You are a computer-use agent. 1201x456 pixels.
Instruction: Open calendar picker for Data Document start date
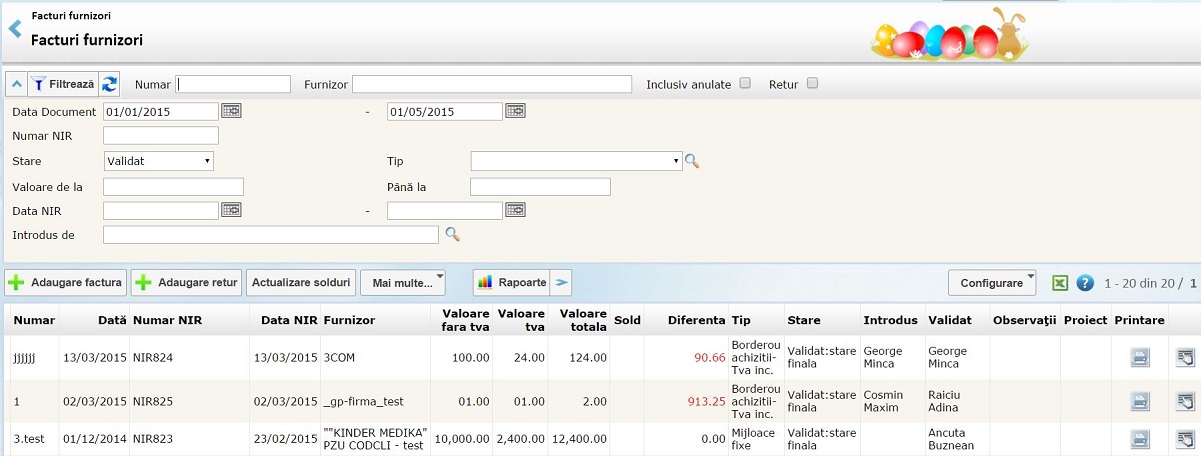coord(231,111)
